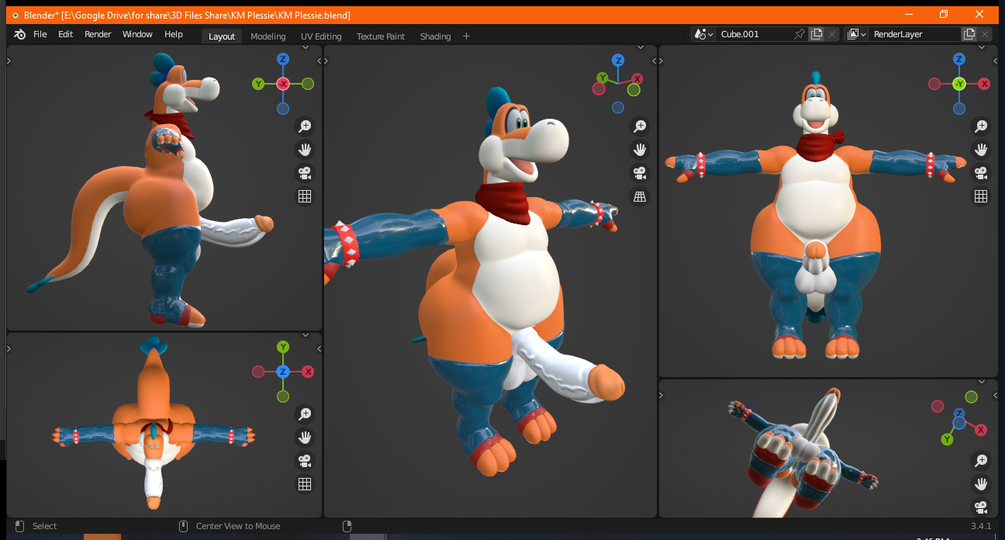The image size is (1005, 540).
Task: Click pan hand icon in top-right front-view viewport
Action: (981, 150)
